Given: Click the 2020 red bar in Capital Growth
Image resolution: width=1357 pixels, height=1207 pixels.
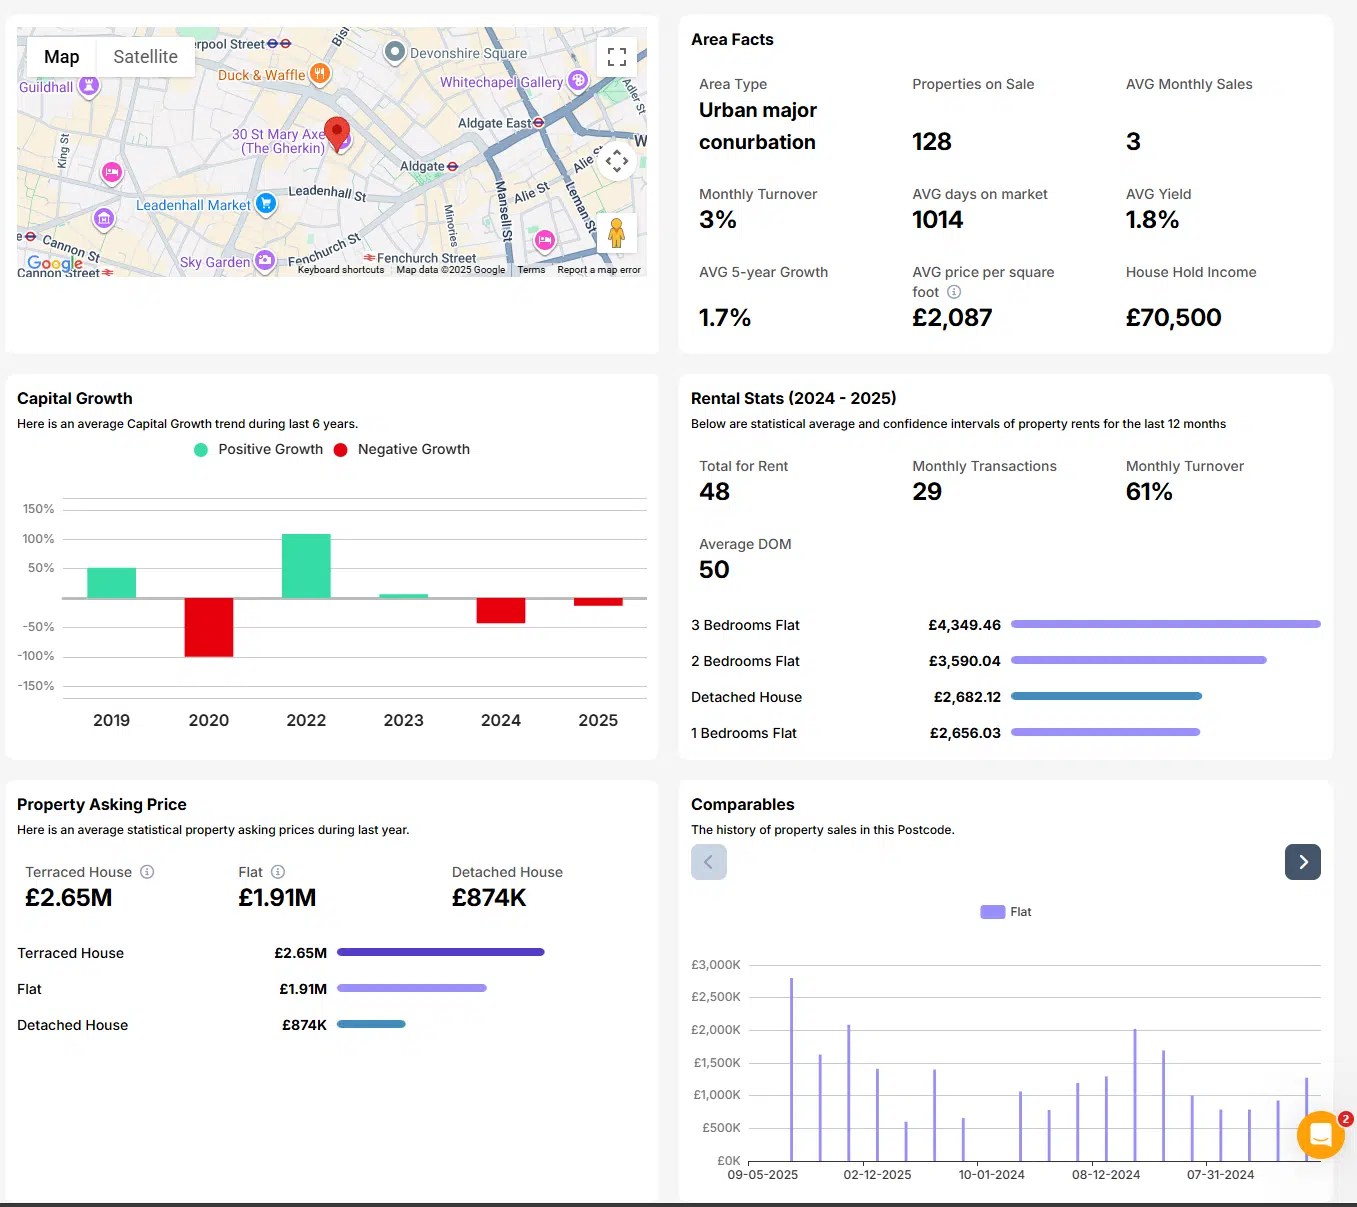Looking at the screenshot, I should point(209,627).
